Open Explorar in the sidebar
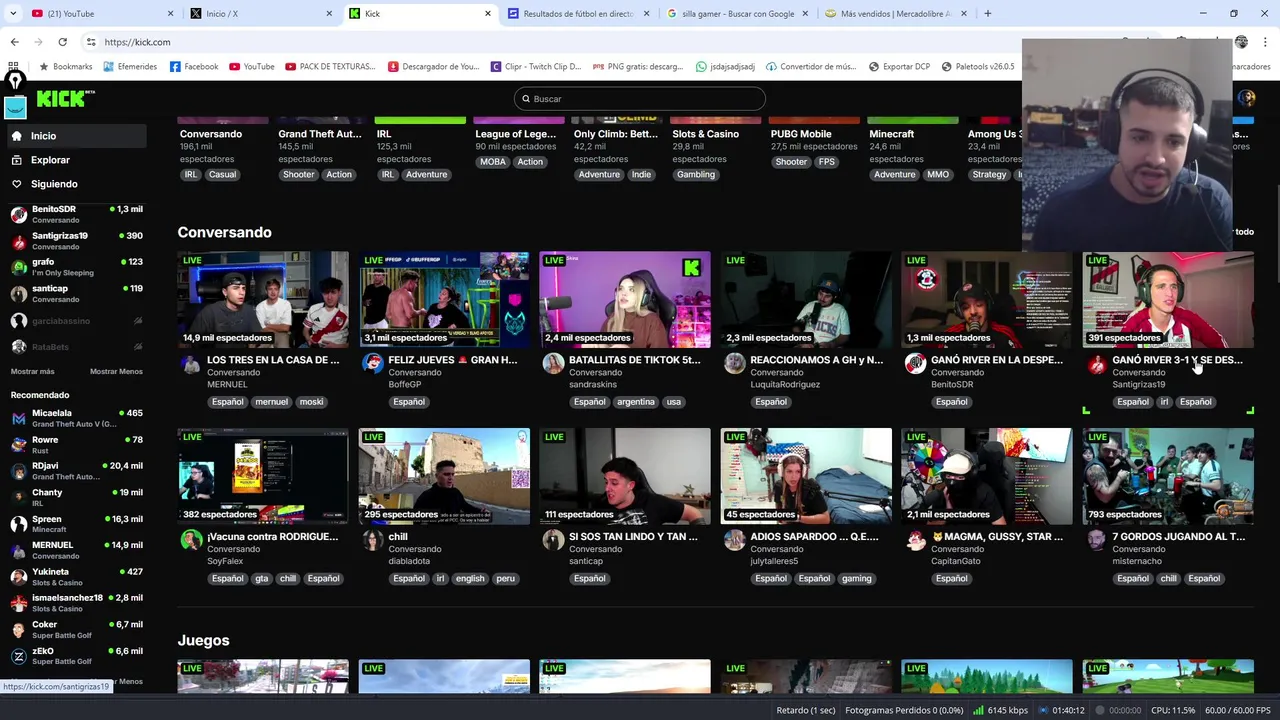The width and height of the screenshot is (1280, 720). [50, 160]
